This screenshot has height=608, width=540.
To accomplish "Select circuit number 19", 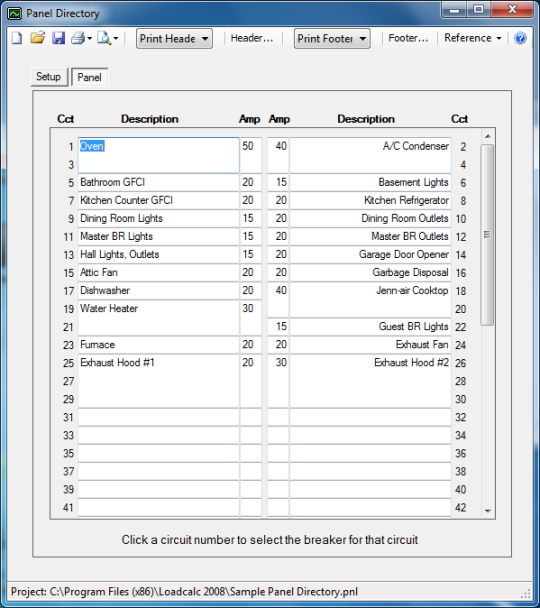I will pyautogui.click(x=69, y=309).
